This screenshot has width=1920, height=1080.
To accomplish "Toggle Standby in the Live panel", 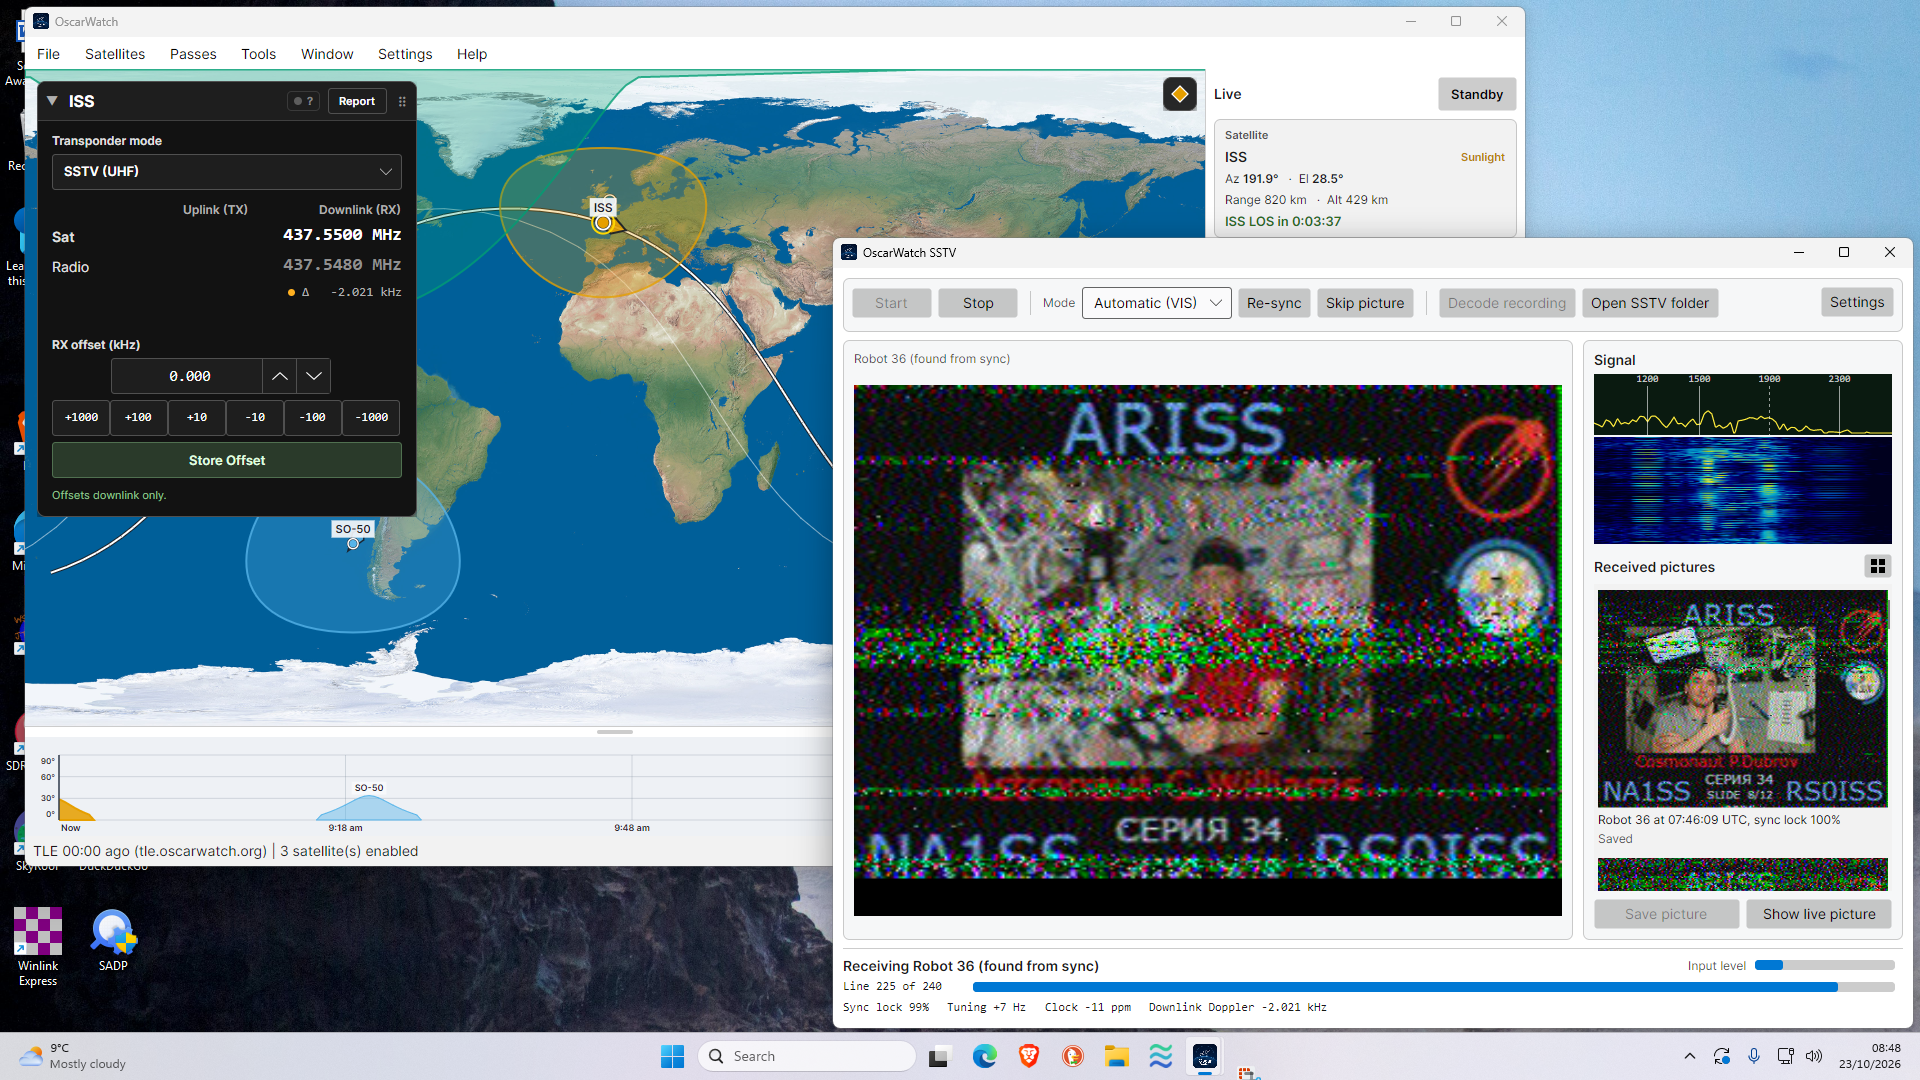I will coord(1477,94).
